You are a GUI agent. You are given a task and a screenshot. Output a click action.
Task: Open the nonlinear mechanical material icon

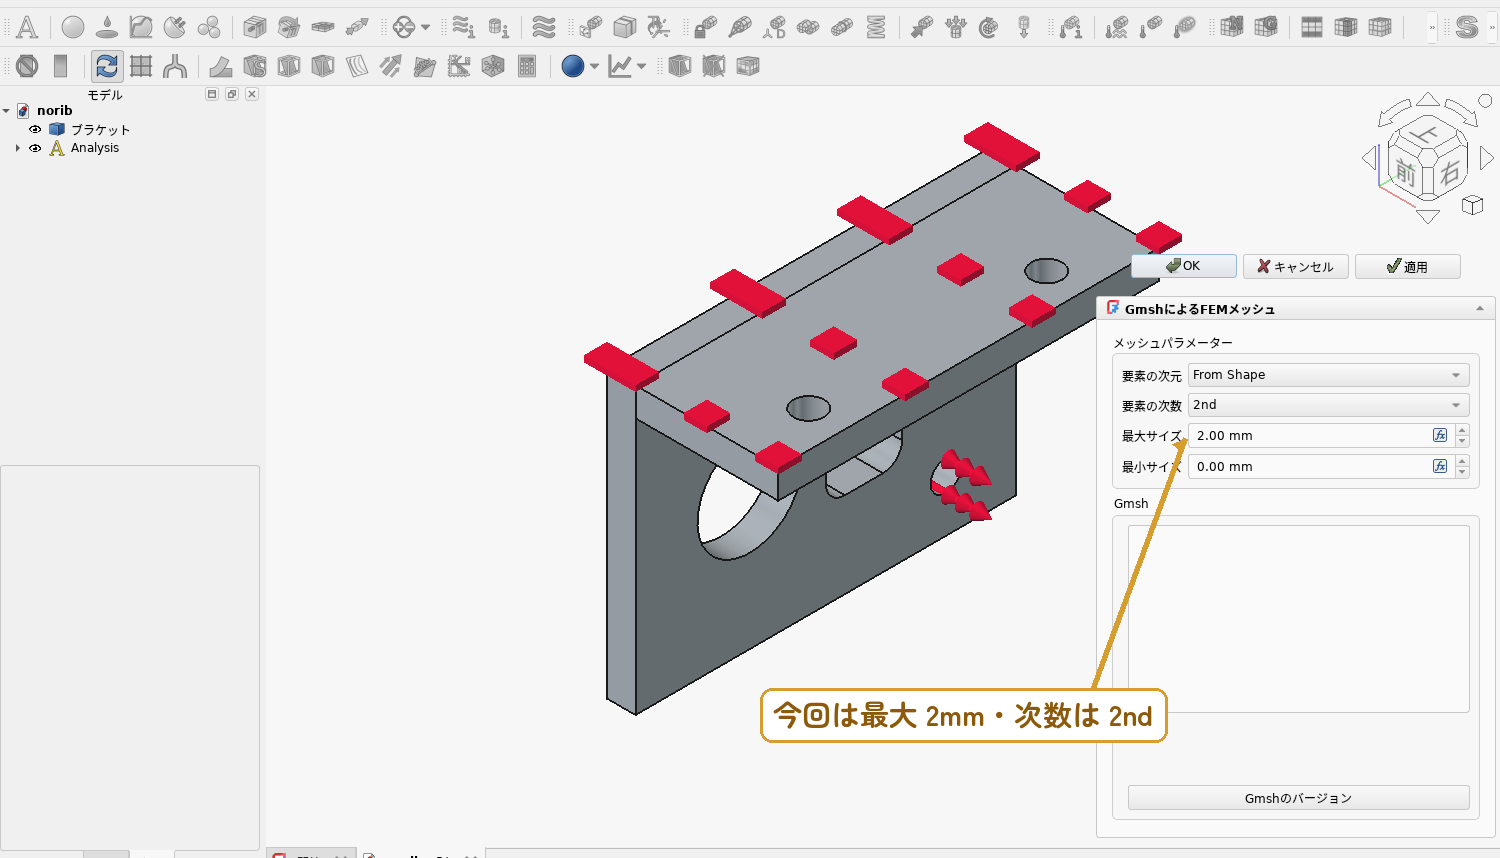141,27
